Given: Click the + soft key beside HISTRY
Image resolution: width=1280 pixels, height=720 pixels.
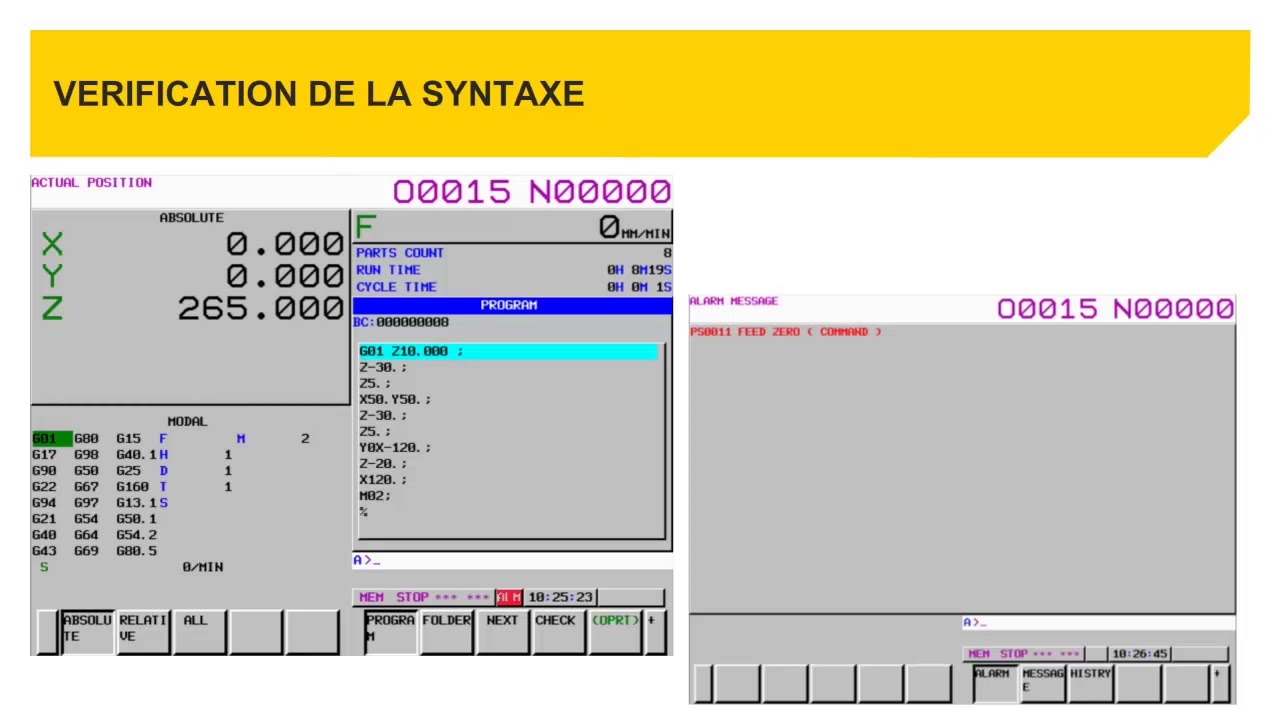Looking at the screenshot, I should click(x=1221, y=683).
